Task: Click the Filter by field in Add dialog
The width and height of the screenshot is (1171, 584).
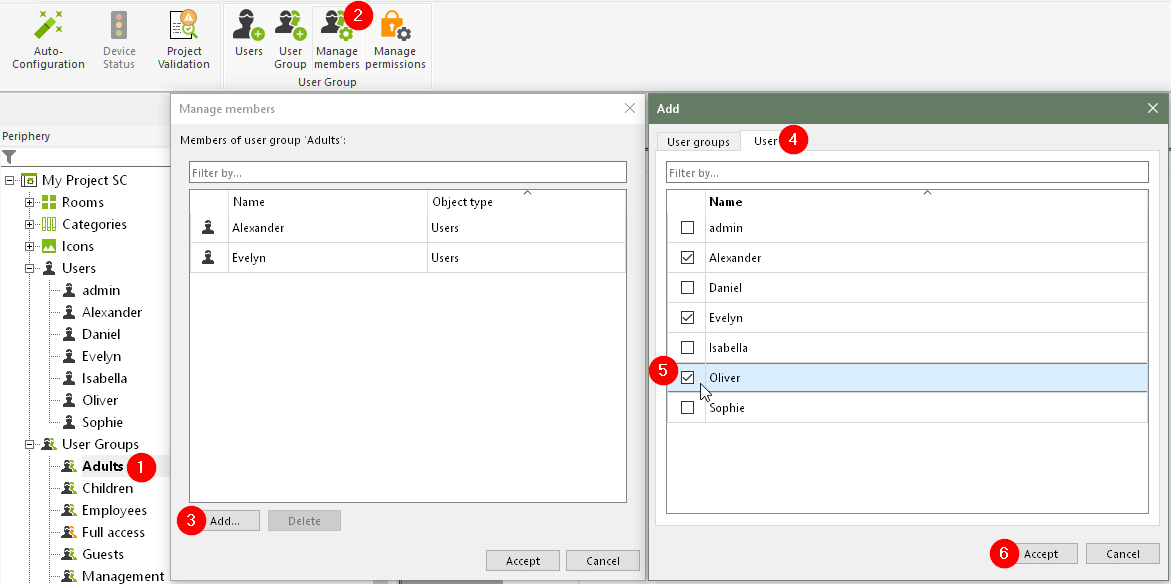Action: click(907, 173)
